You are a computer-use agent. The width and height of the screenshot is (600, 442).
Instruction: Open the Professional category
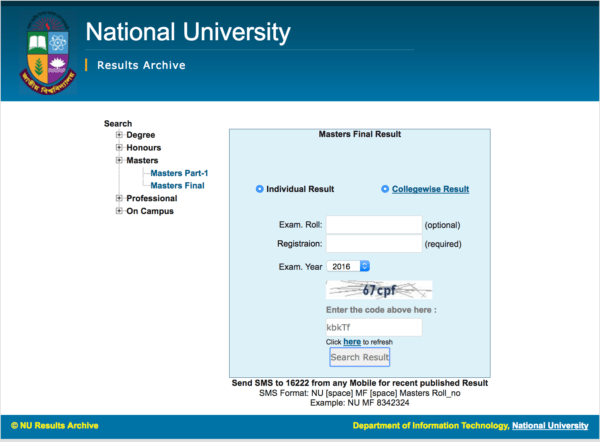click(x=152, y=199)
